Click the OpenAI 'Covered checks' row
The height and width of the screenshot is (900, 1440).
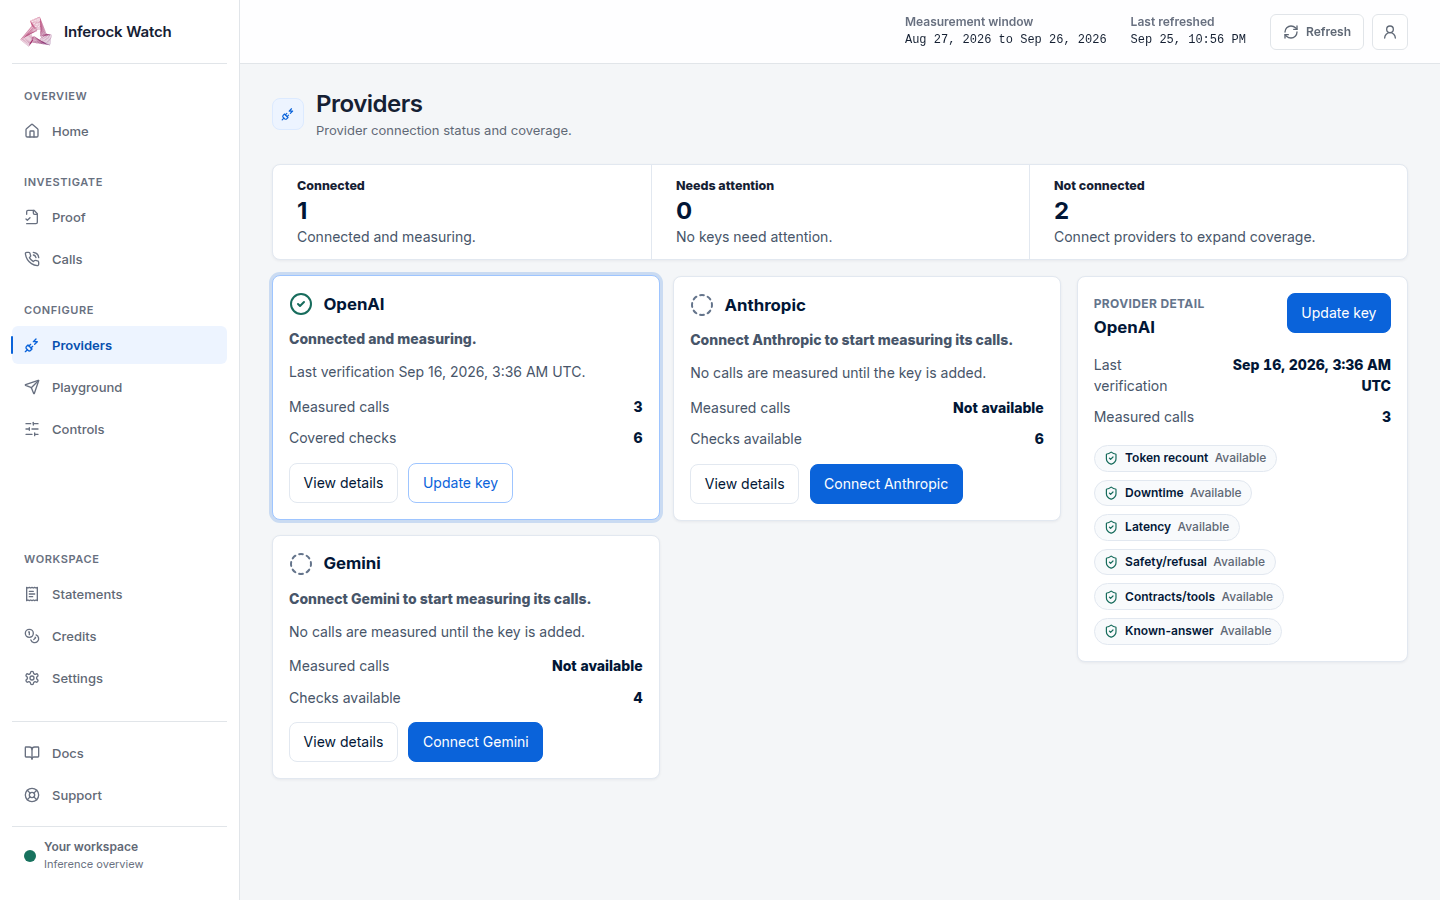466,438
